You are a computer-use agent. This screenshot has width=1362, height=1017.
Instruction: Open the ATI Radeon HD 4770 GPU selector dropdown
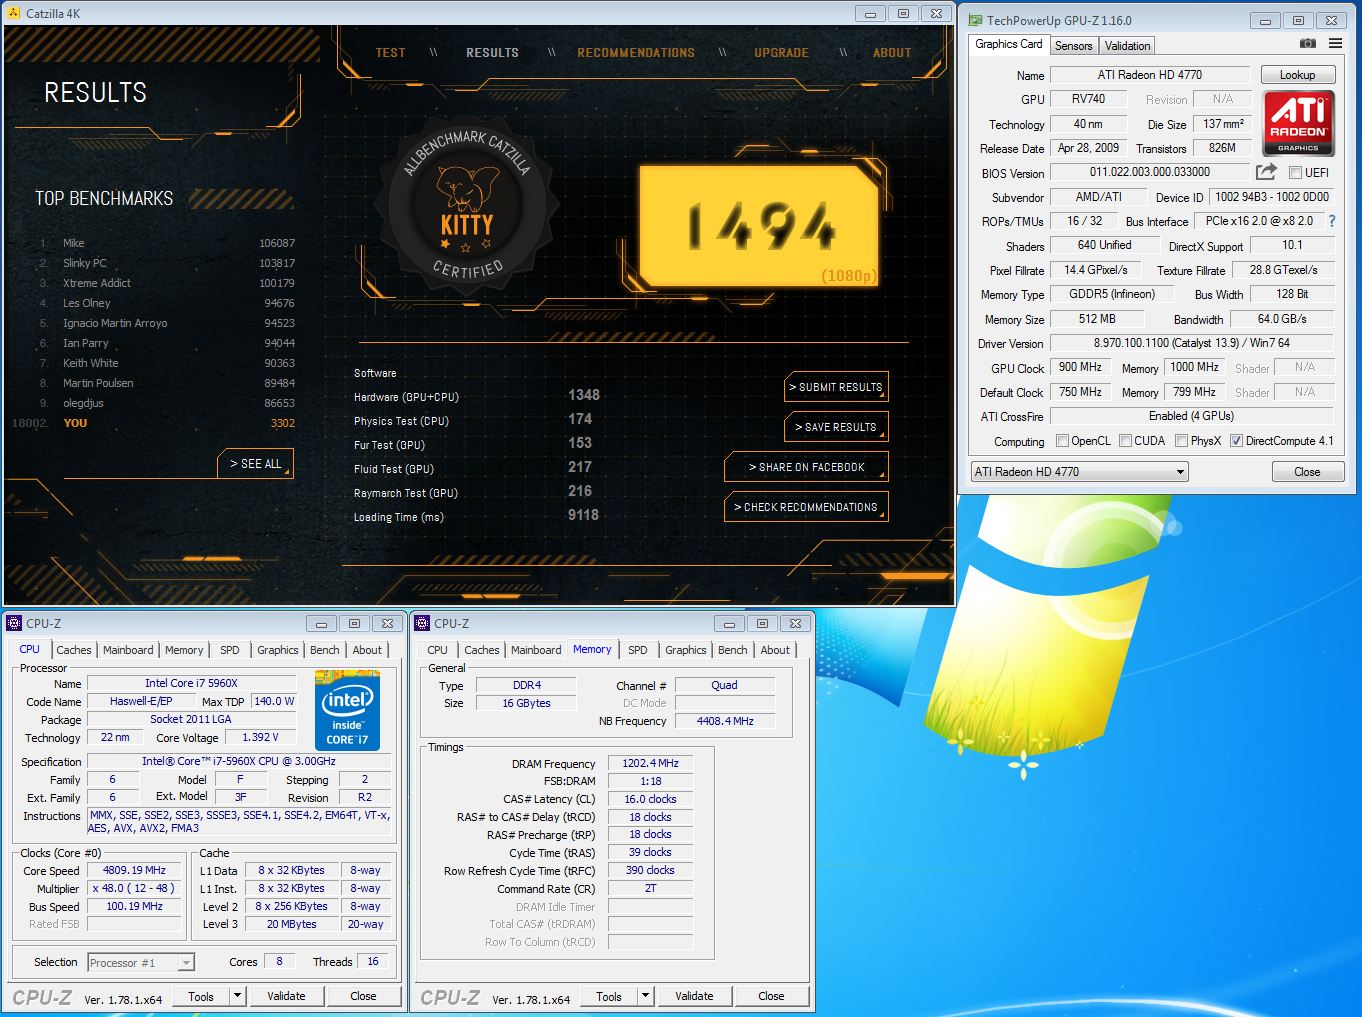click(1079, 472)
